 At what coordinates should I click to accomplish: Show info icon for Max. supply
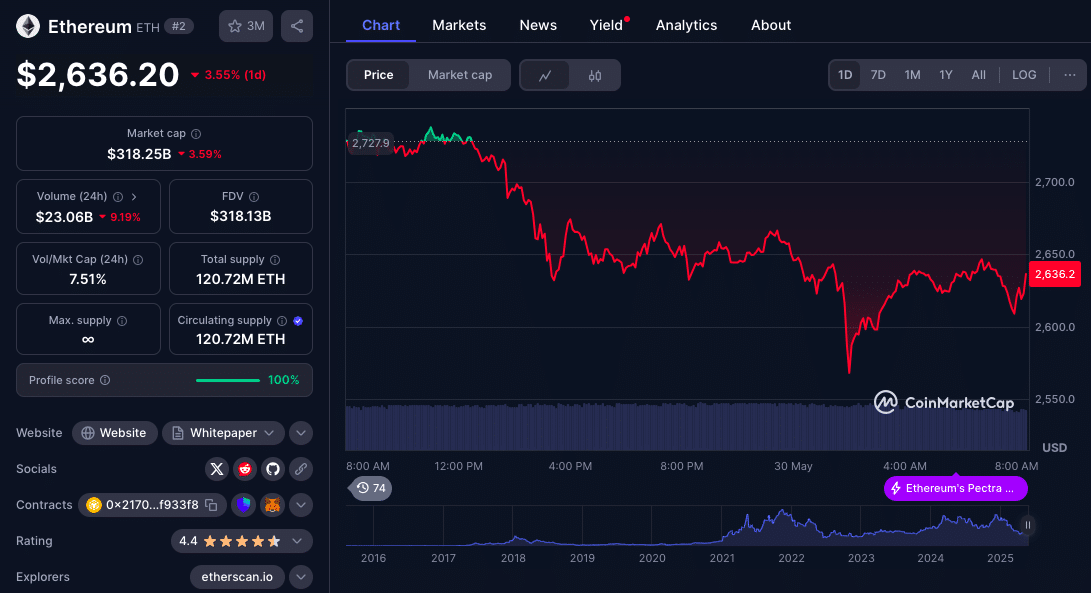coord(122,321)
